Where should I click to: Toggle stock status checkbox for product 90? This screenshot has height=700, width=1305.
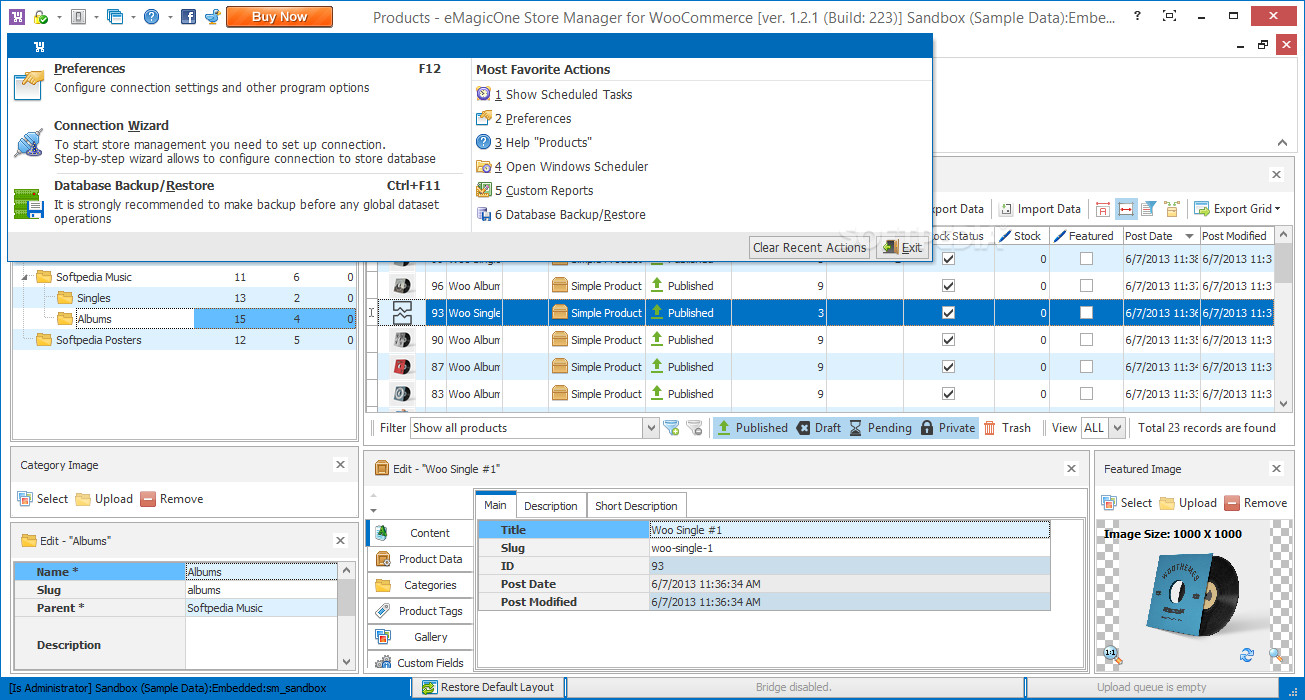point(948,340)
